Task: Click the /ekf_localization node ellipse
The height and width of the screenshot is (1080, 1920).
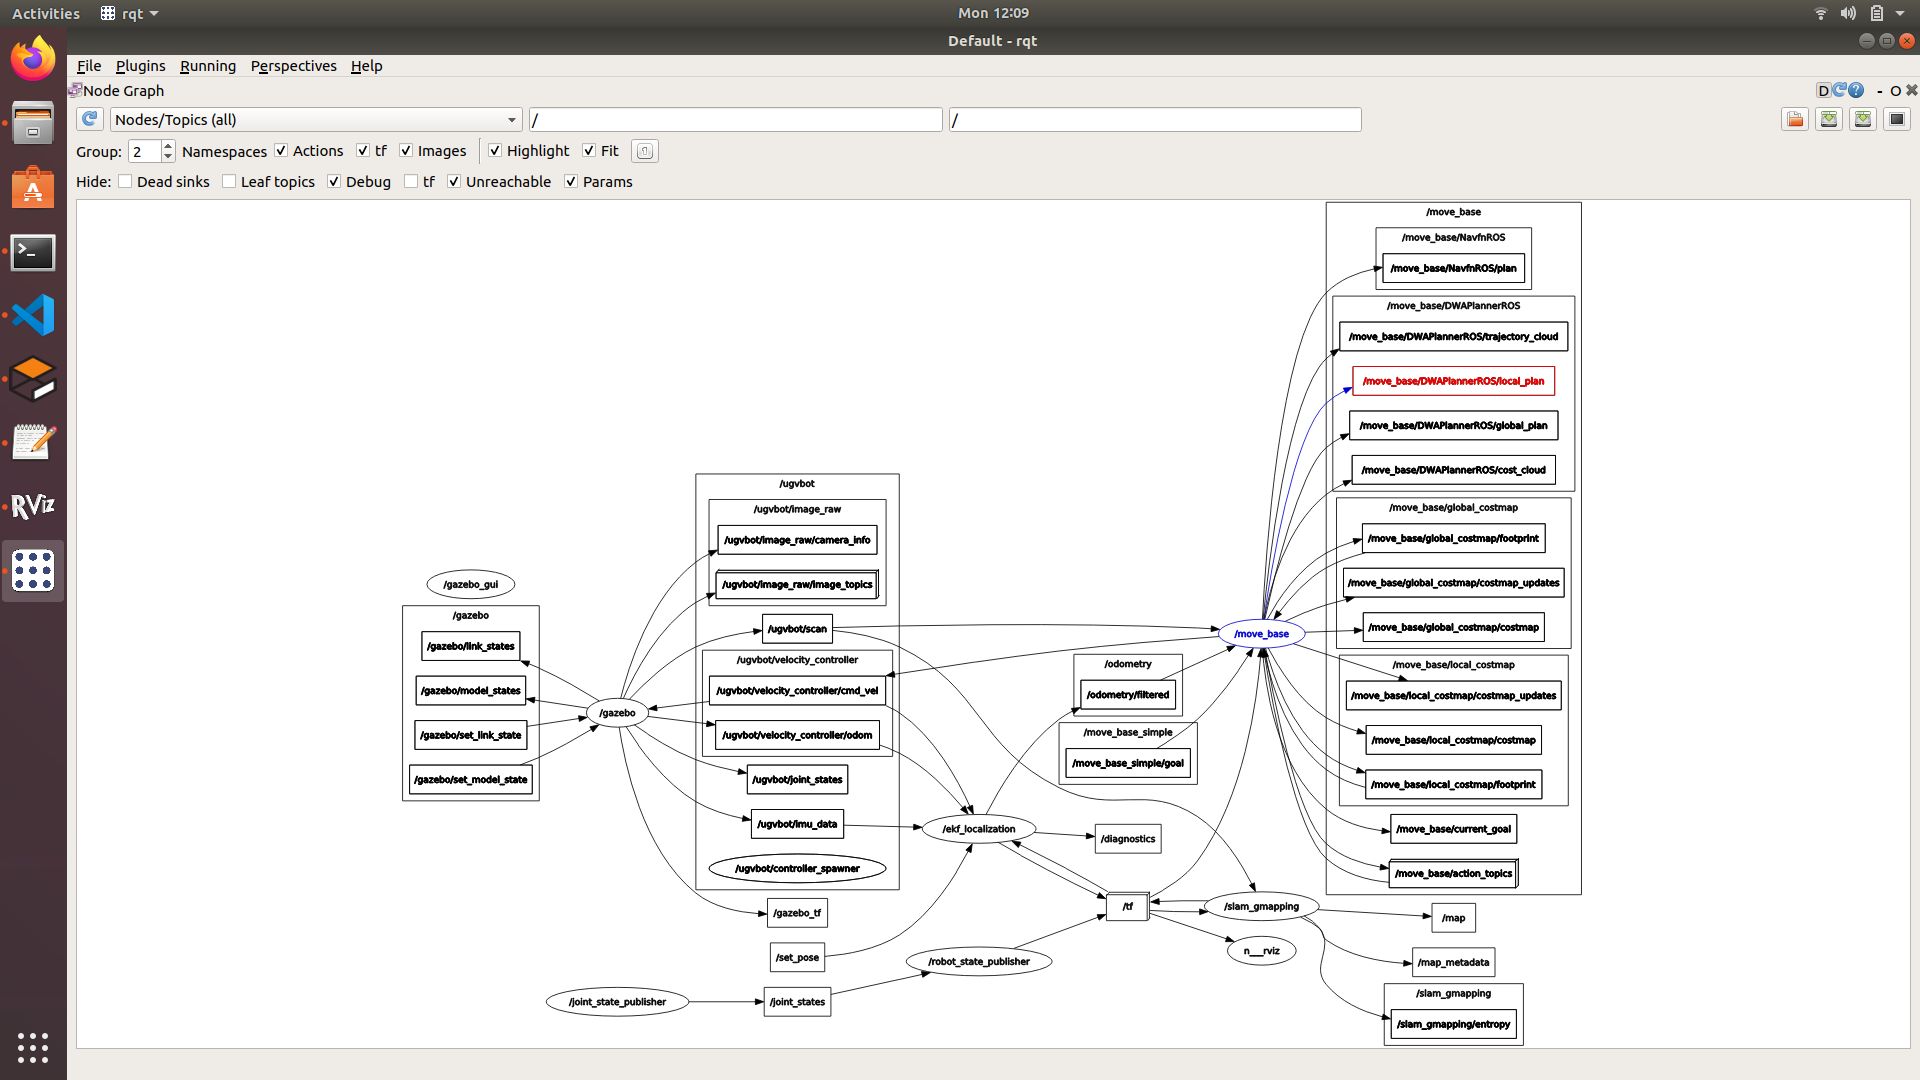Action: click(x=978, y=829)
